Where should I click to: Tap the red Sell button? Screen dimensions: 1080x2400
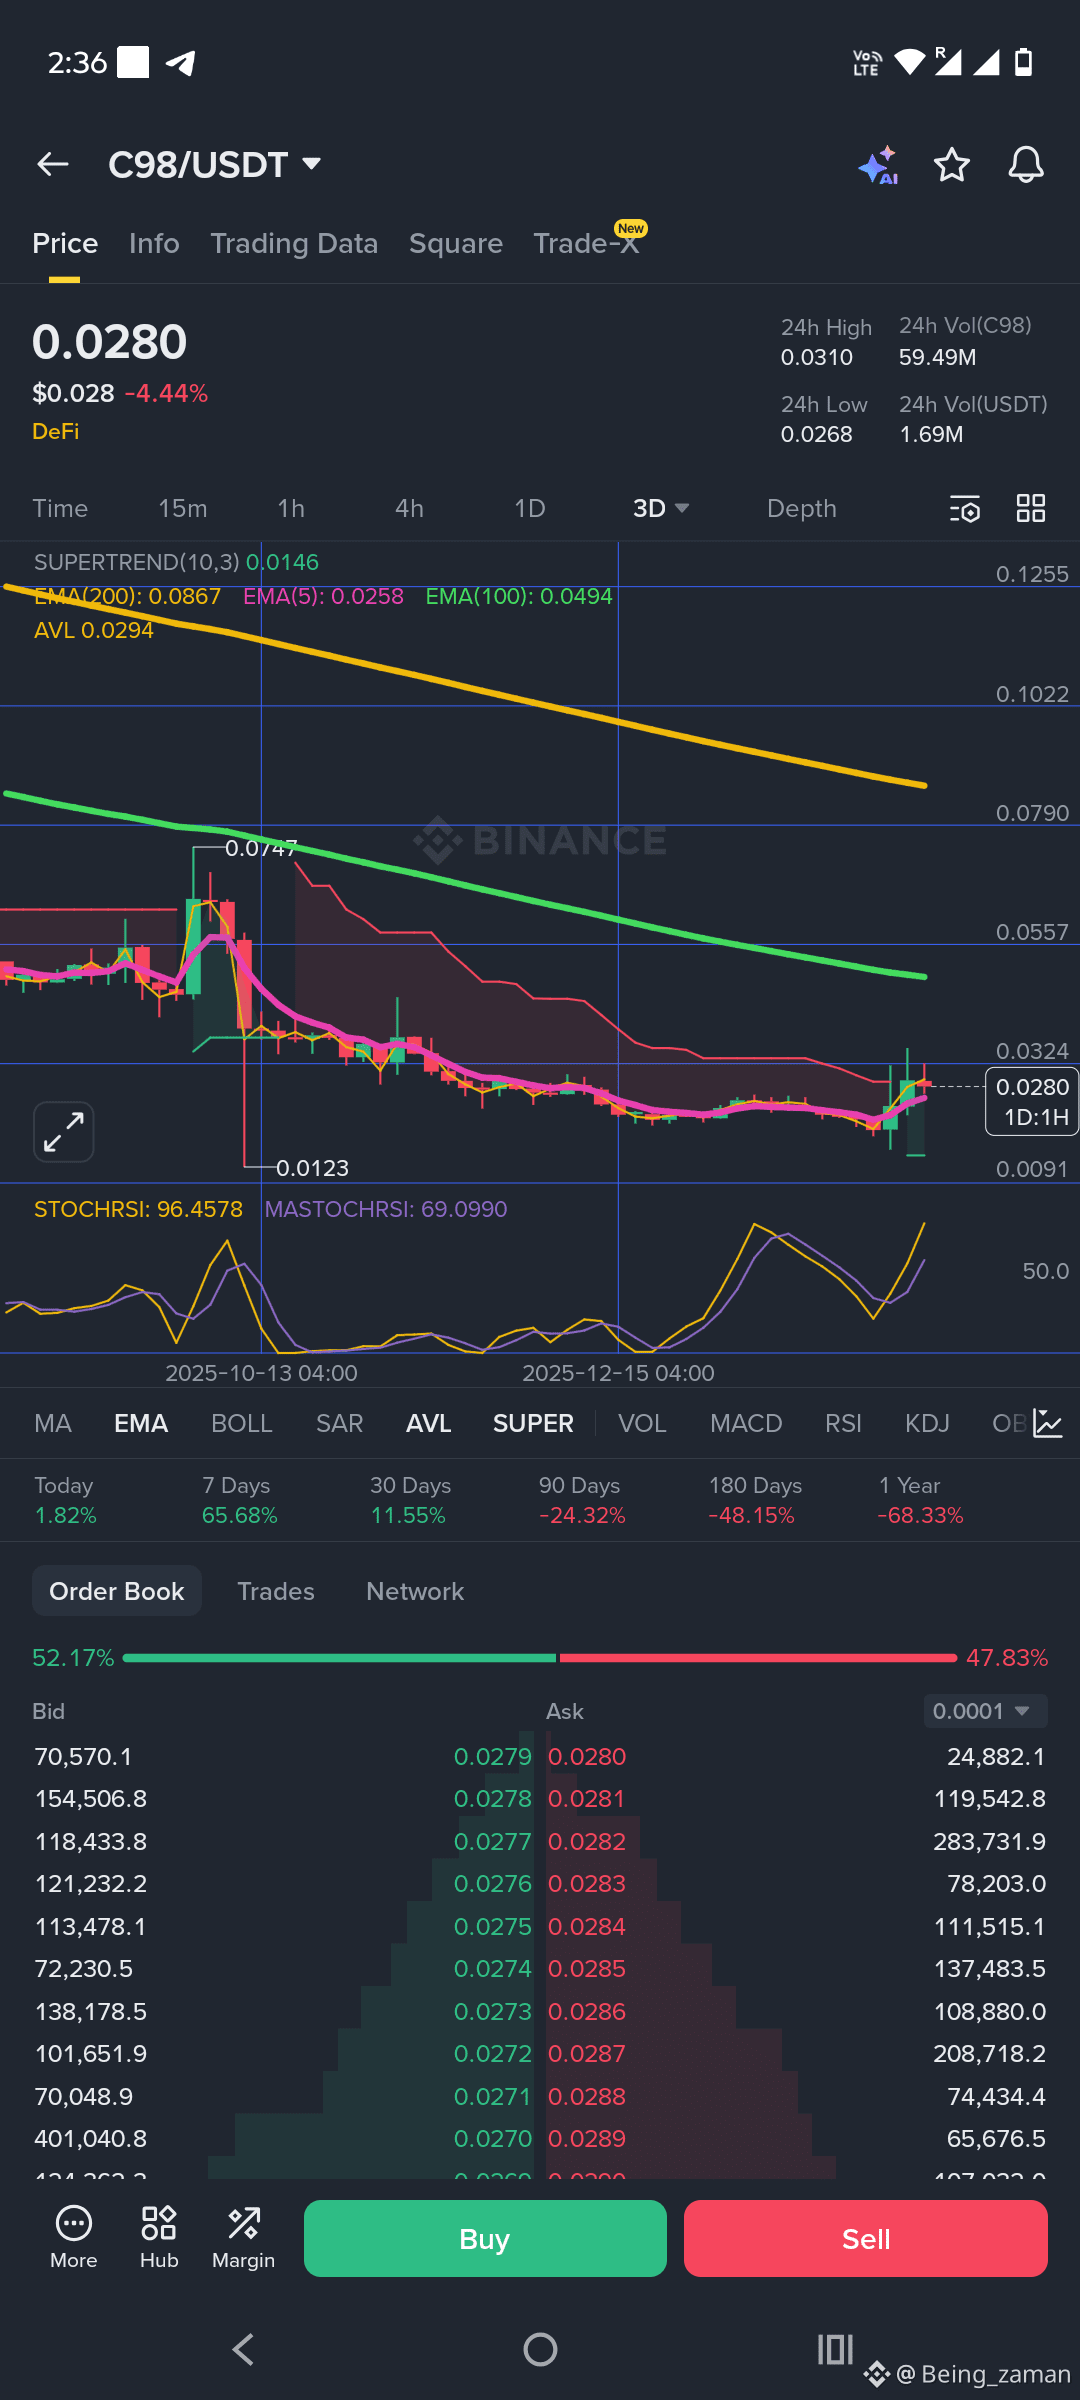tap(866, 2238)
